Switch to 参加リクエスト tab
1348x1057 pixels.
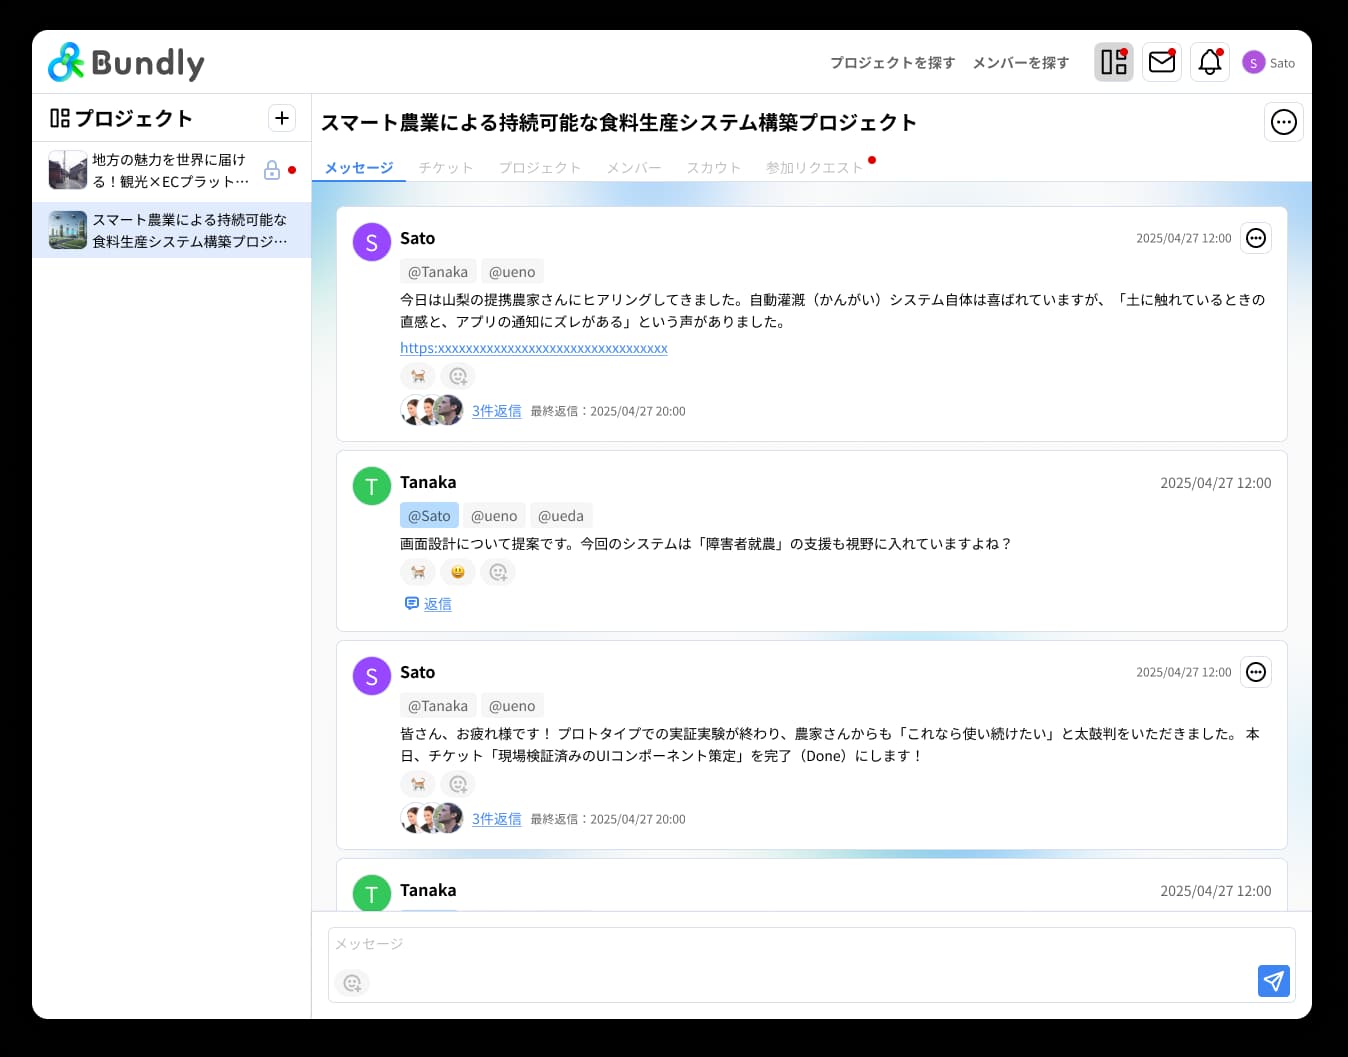pos(815,167)
